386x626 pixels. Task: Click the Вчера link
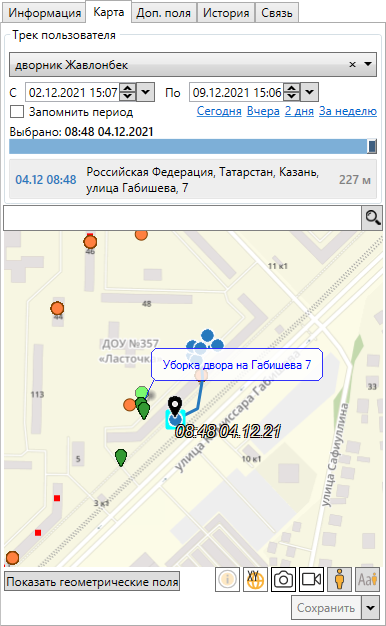coord(263,111)
